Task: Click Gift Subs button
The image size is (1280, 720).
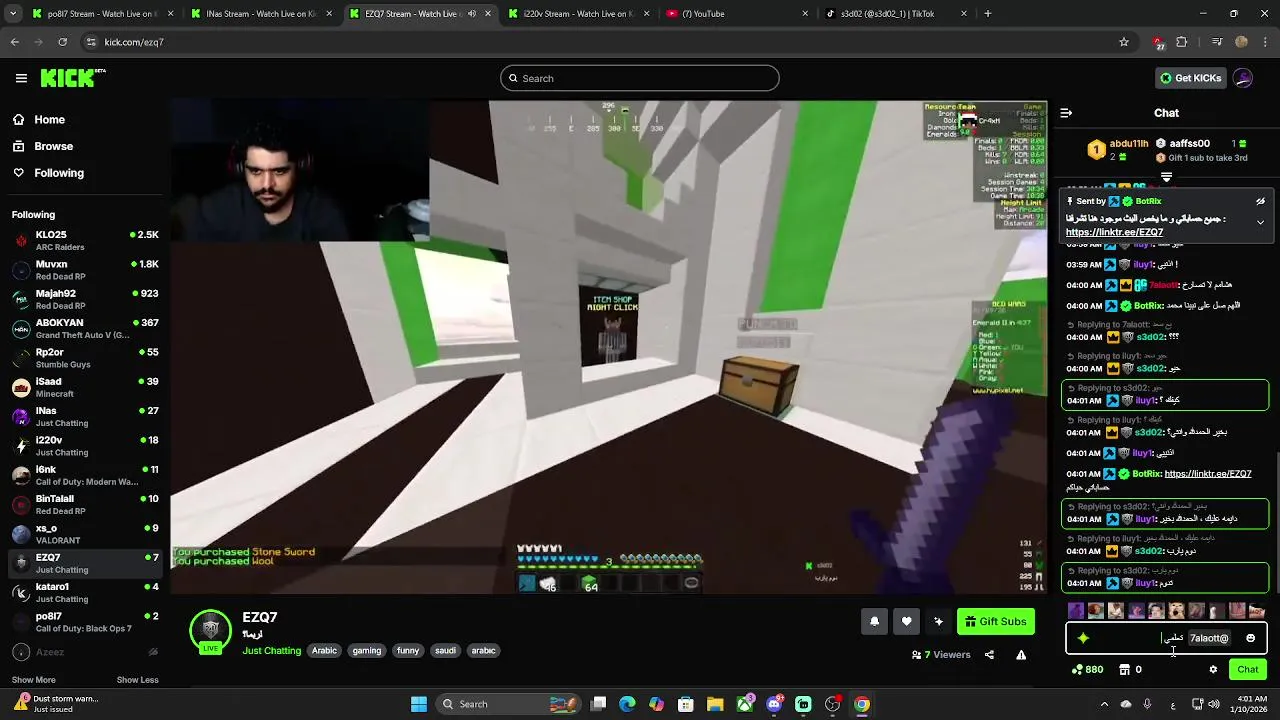Action: [x=996, y=622]
